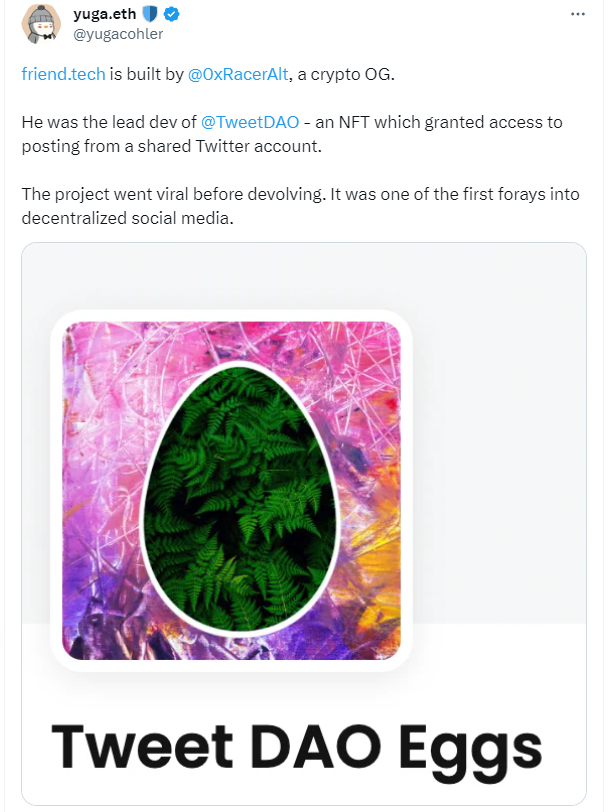
Task: Click "an NFT which granted access to" text
Action: click(440, 123)
